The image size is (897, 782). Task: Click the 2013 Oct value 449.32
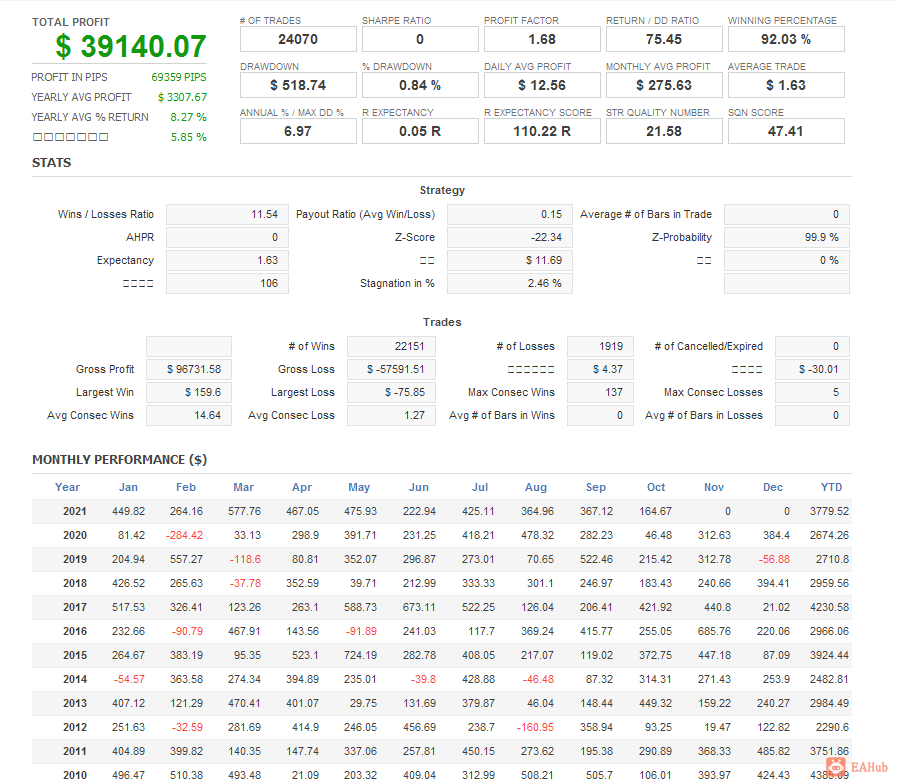click(x=656, y=704)
